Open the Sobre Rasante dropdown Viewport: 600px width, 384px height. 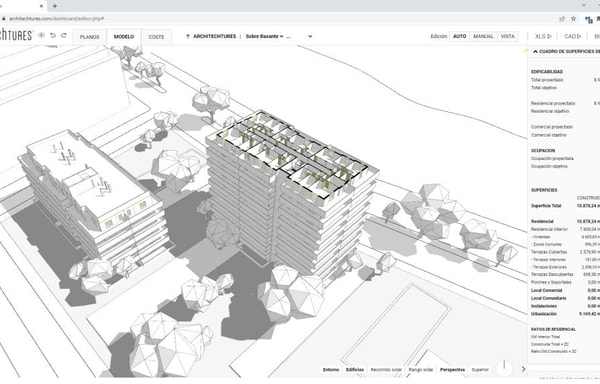click(264, 36)
